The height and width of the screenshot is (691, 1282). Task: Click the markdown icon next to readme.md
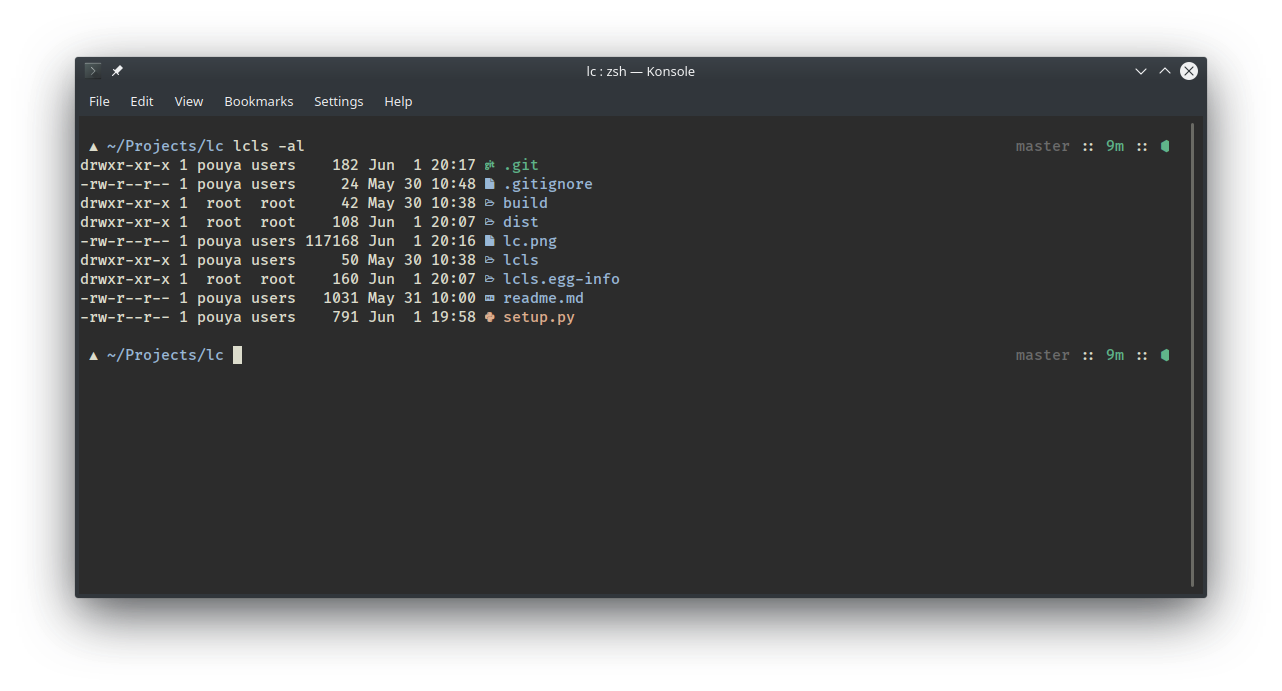[x=489, y=298]
